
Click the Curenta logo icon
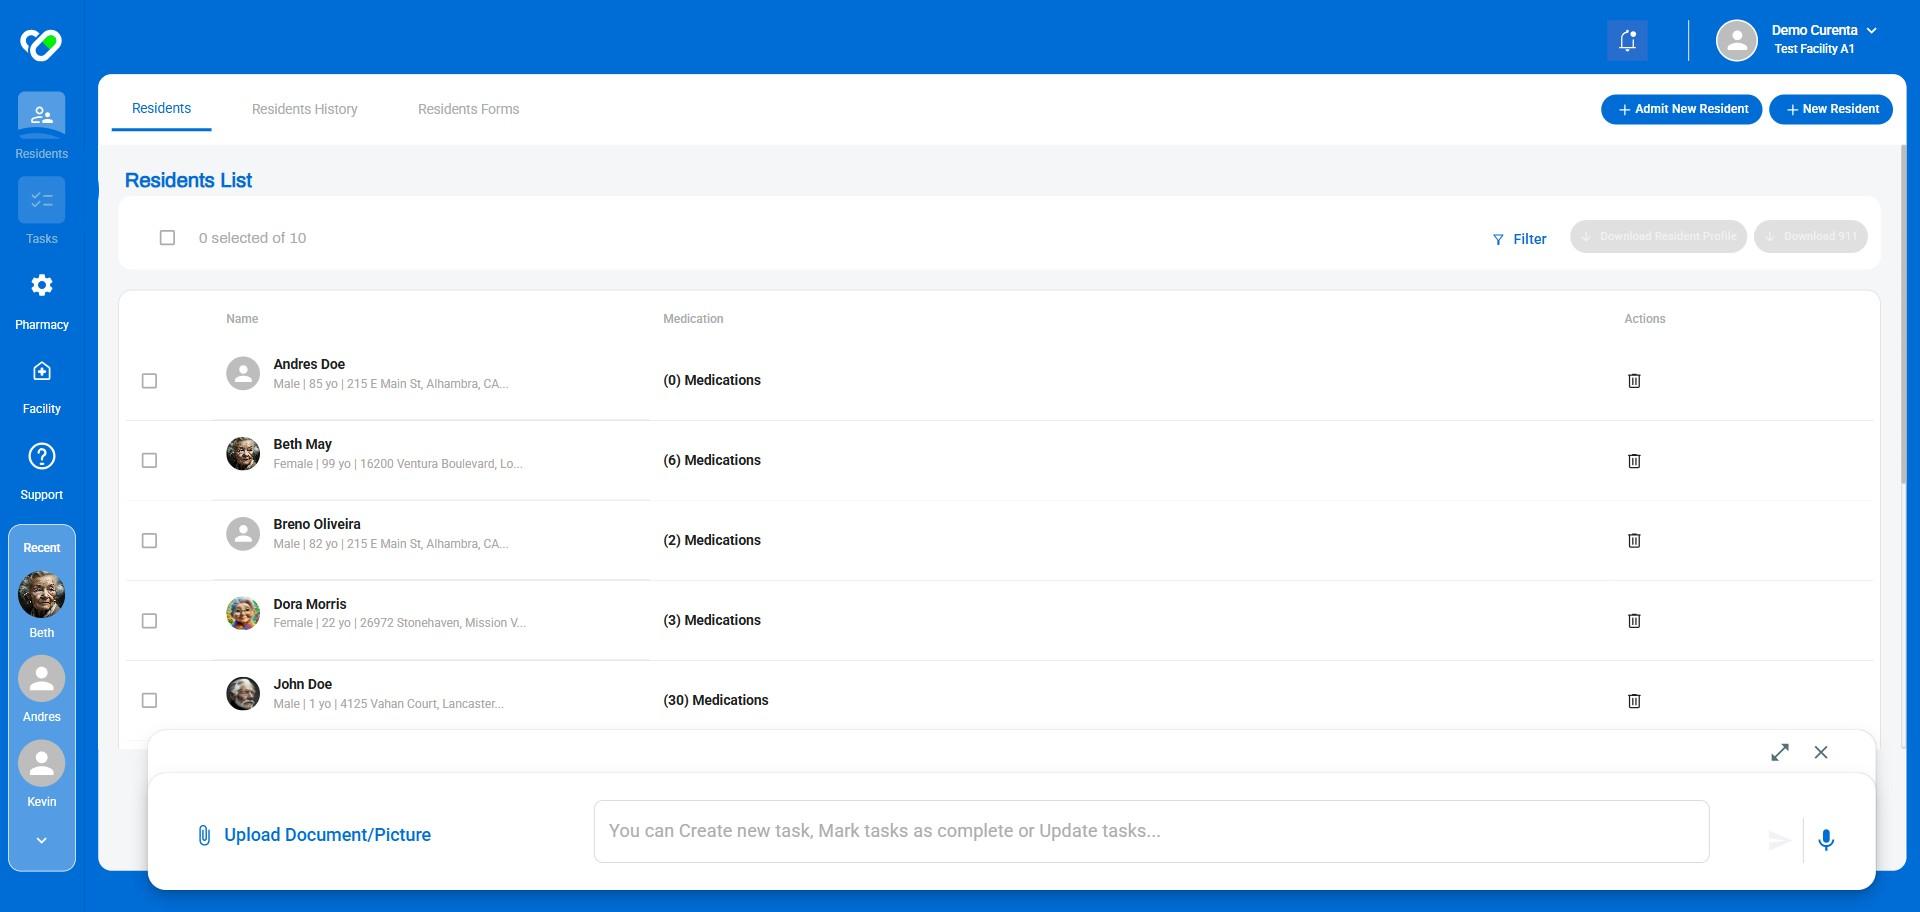tap(41, 44)
